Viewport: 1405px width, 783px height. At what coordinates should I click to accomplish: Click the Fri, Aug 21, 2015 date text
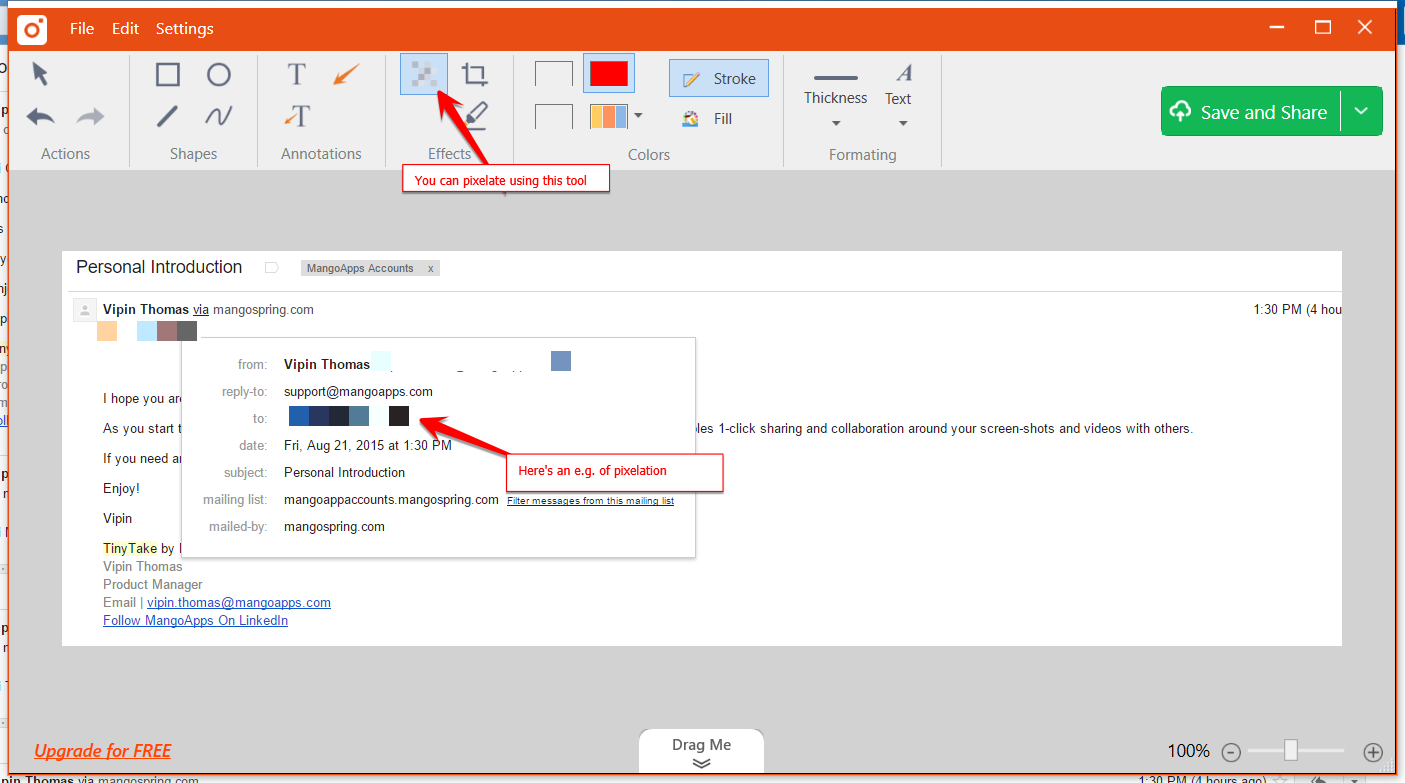368,446
